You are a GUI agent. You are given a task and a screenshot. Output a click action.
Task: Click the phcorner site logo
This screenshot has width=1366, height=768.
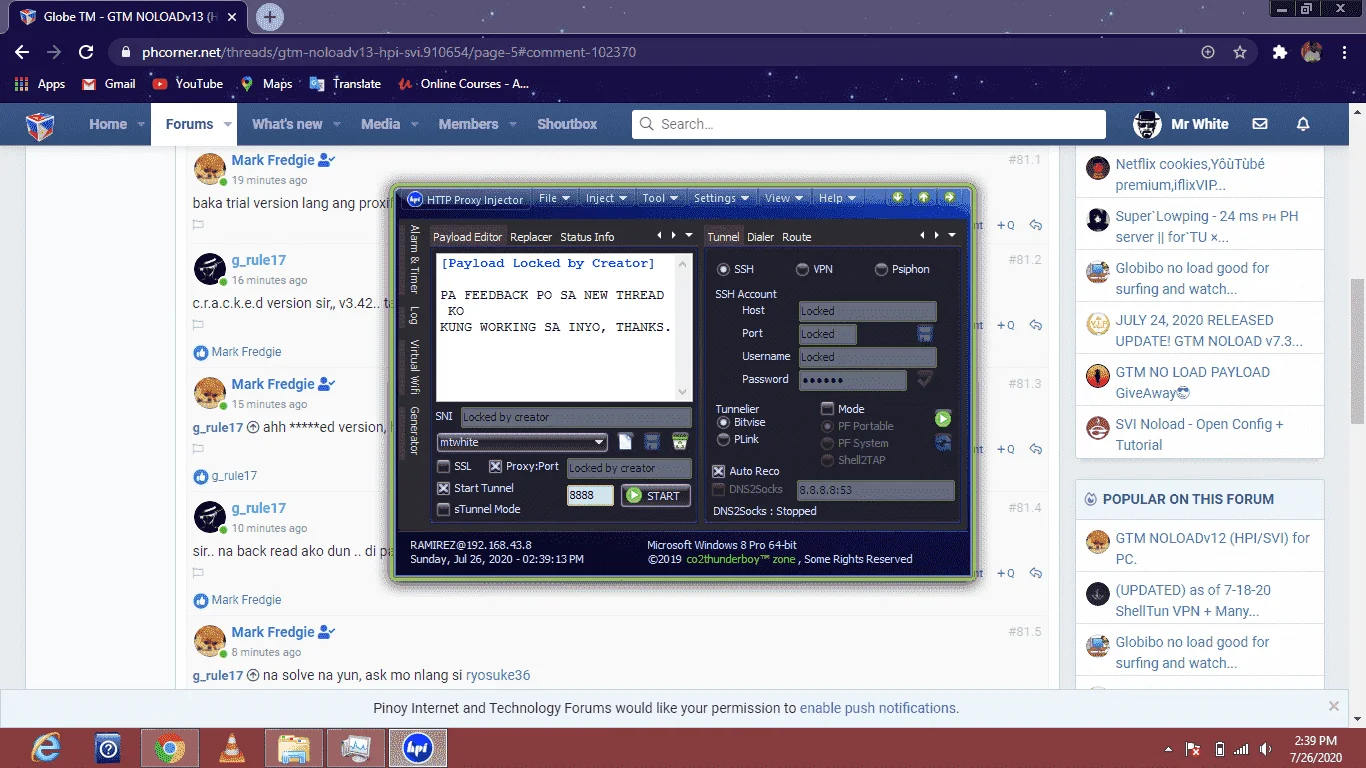pyautogui.click(x=40, y=125)
